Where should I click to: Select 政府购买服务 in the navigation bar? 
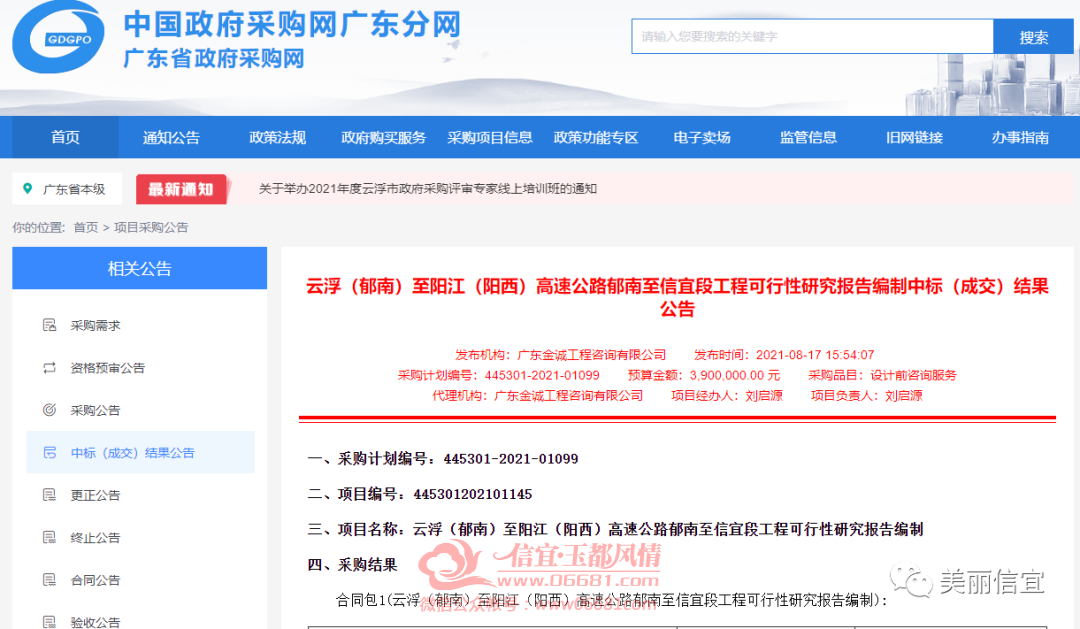pos(384,137)
